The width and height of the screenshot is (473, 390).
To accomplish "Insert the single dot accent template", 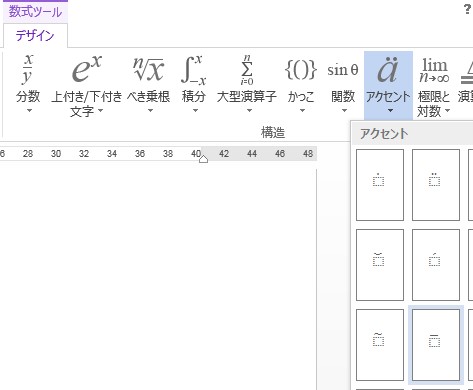I will pyautogui.click(x=380, y=185).
